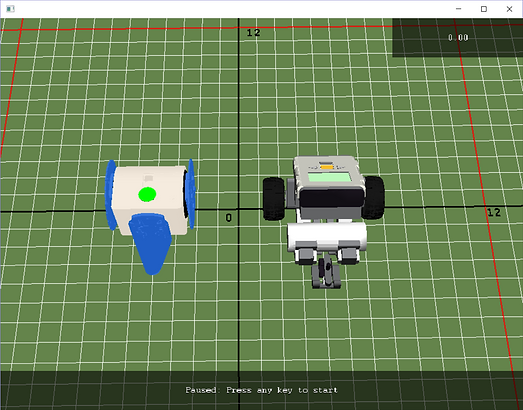Image resolution: width=523 pixels, height=410 pixels.
Task: Click the orange button on the LEGO robot
Action: click(x=327, y=167)
